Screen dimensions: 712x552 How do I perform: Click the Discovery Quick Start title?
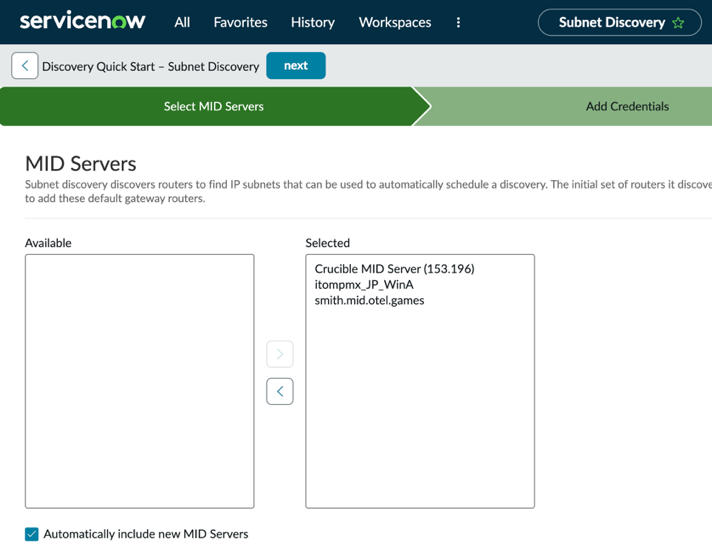point(150,66)
